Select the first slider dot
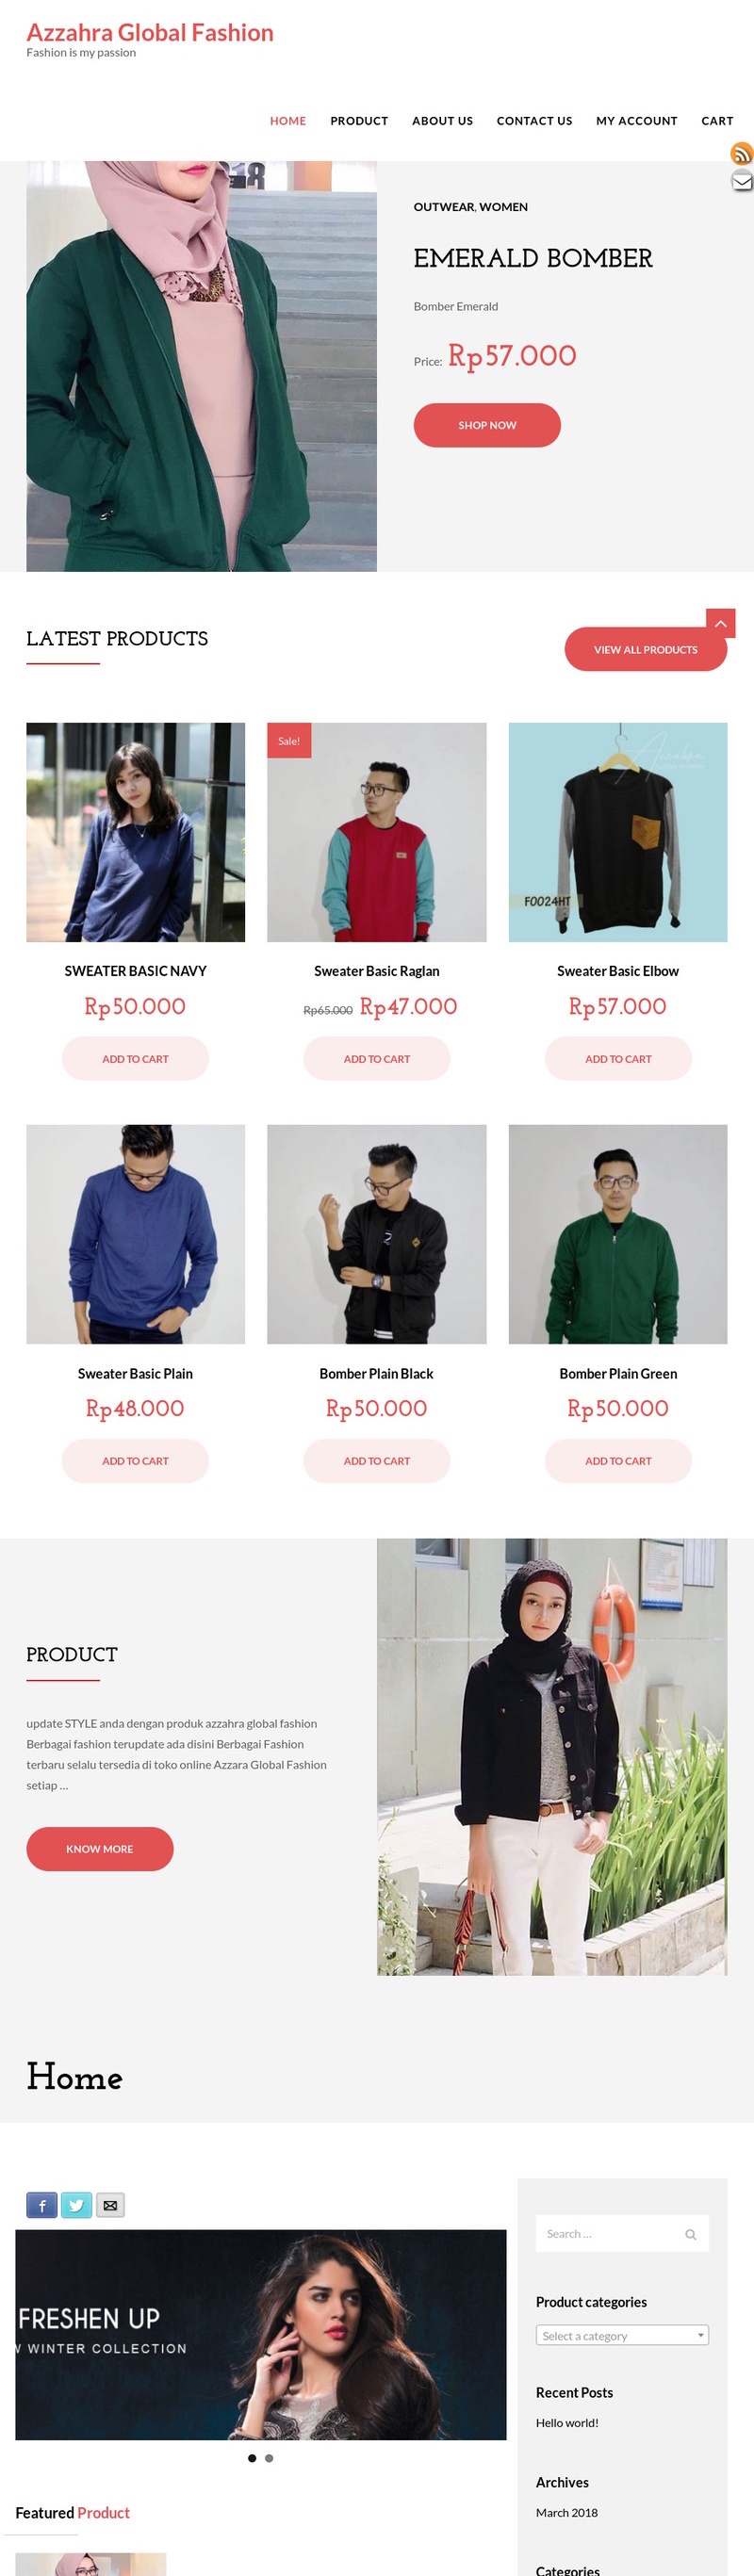This screenshot has height=2576, width=754. point(252,2458)
